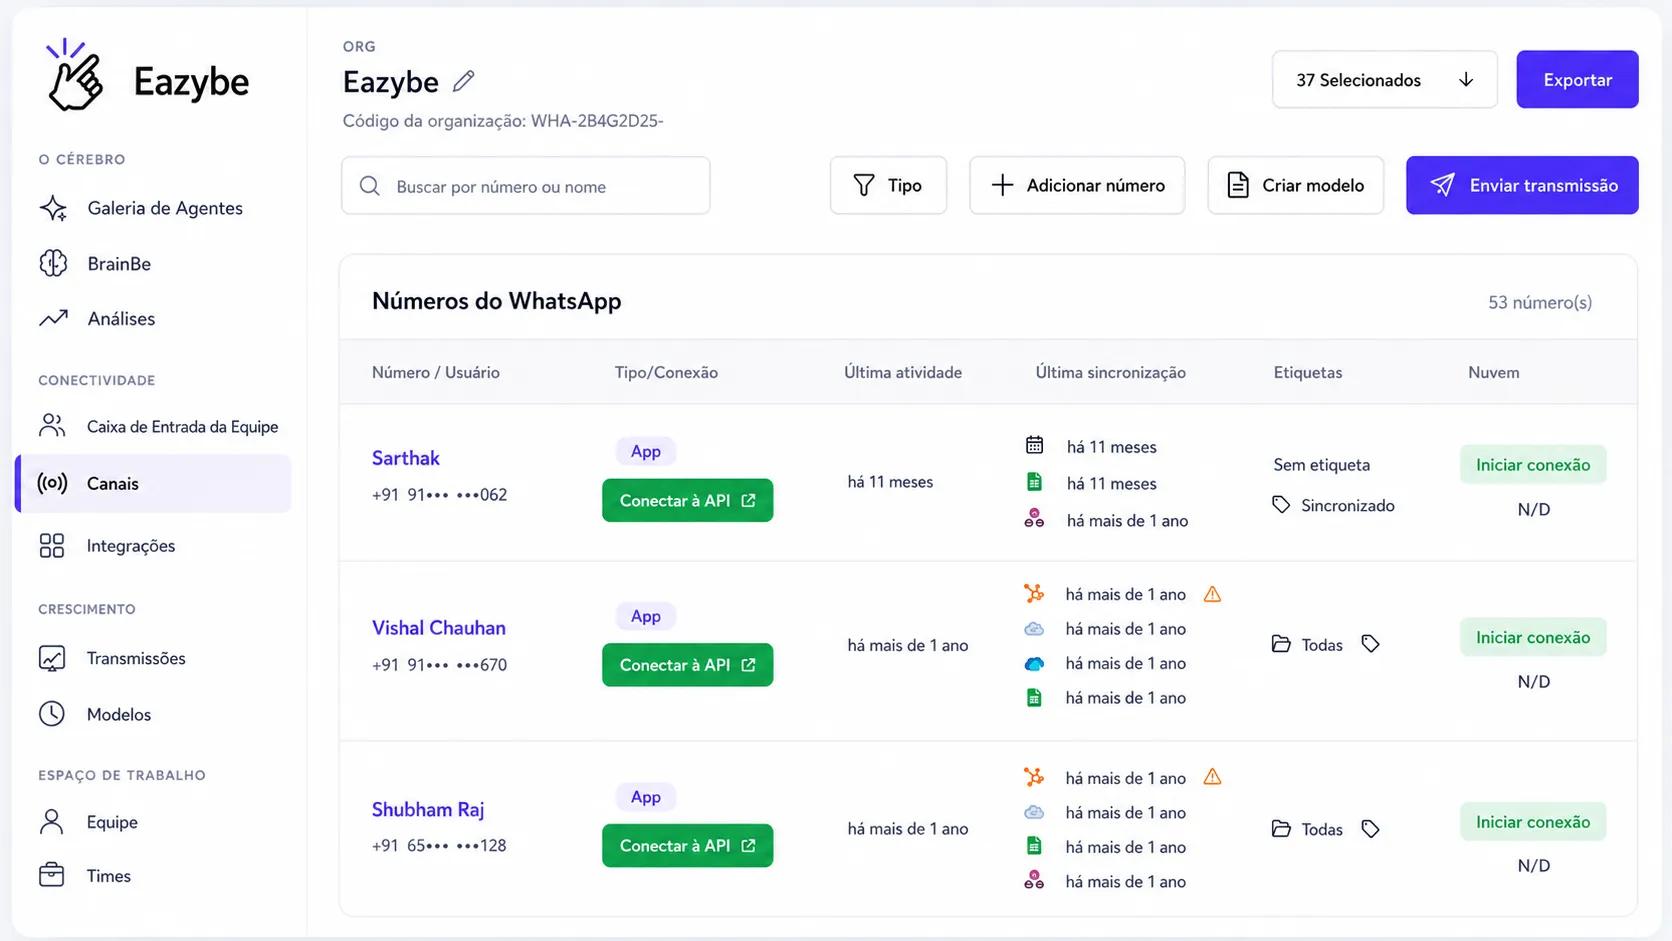
Task: Open the Tipo filter
Action: (888, 185)
